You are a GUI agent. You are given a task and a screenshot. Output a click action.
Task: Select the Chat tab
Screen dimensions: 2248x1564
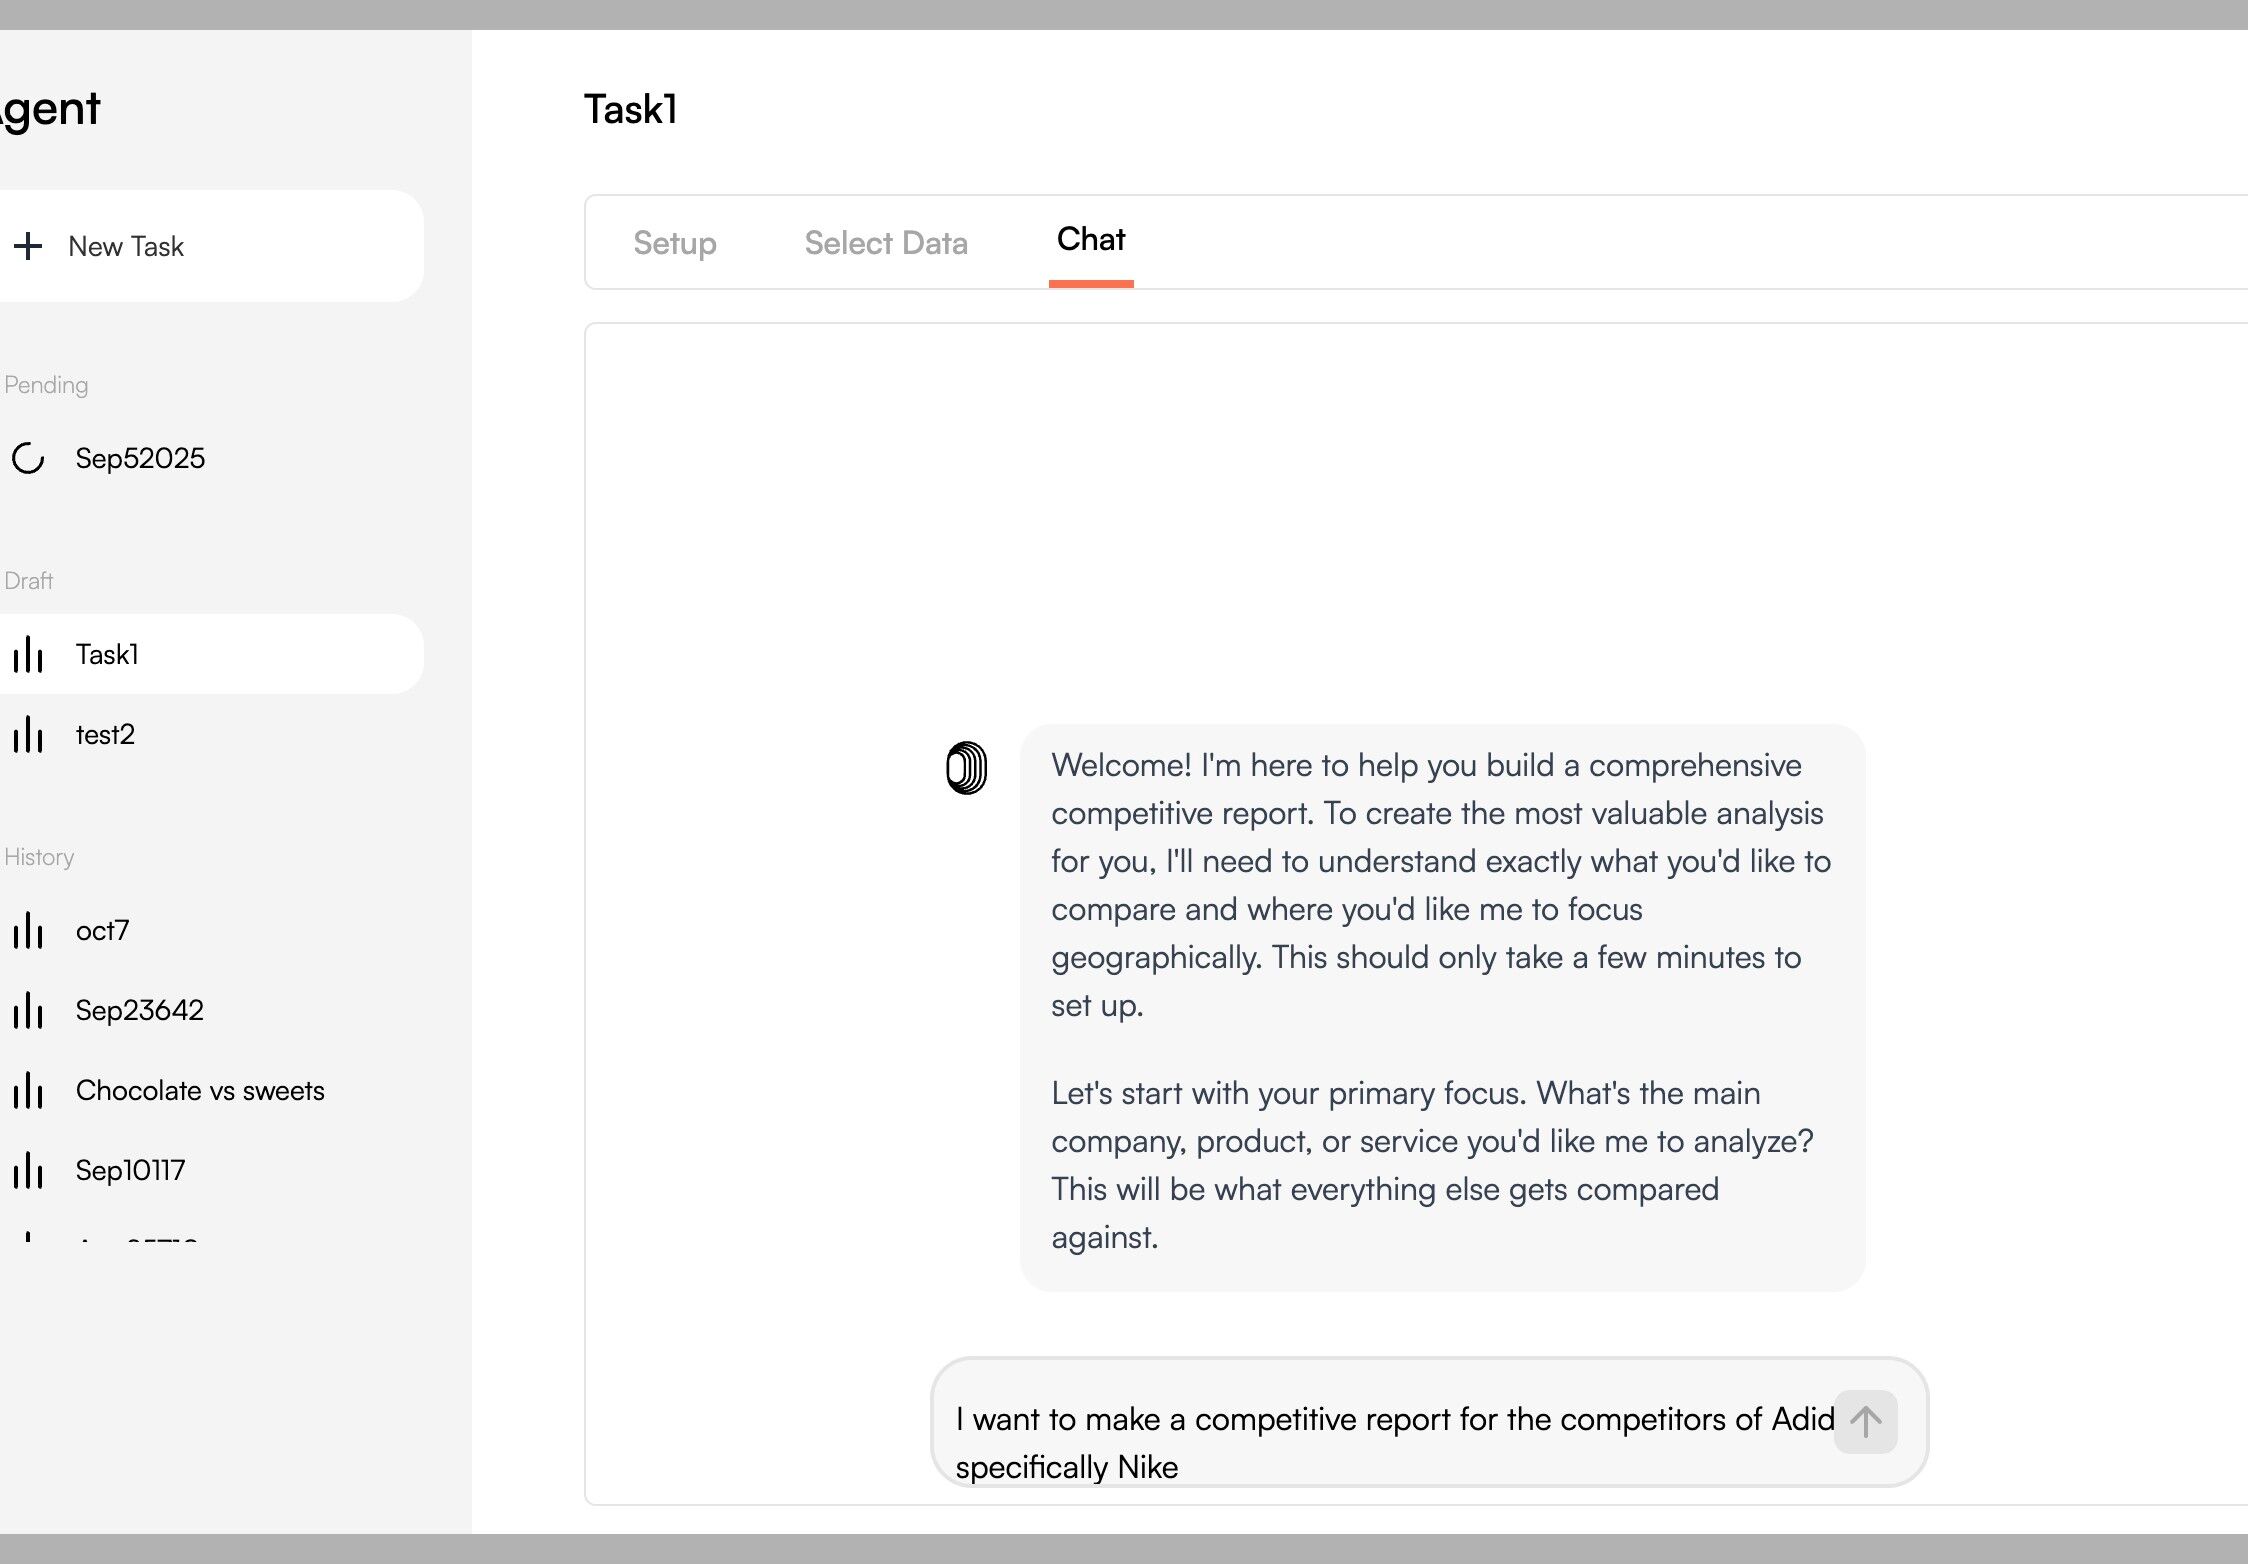(x=1091, y=240)
